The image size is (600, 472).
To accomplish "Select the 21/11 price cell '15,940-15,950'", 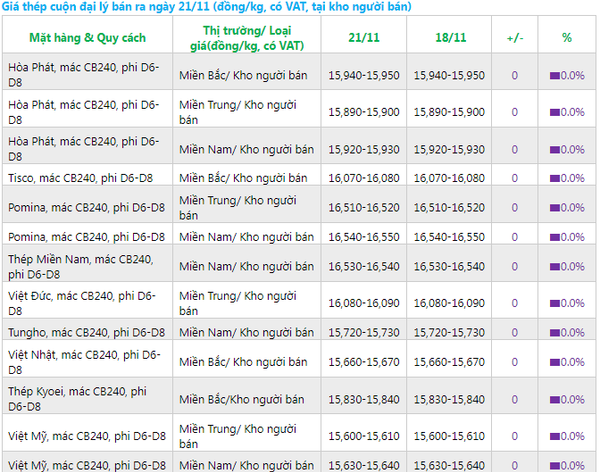I will 364,75.
